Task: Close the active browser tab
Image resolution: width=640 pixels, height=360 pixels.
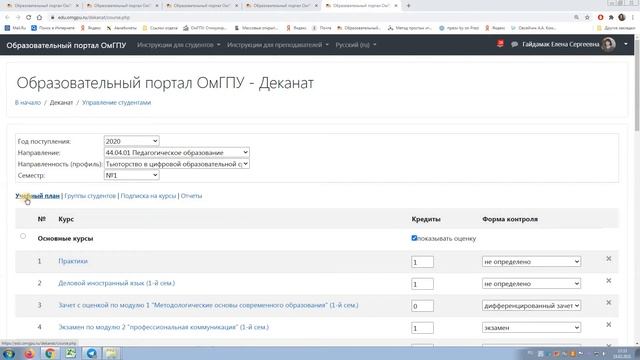Action: (x=396, y=6)
